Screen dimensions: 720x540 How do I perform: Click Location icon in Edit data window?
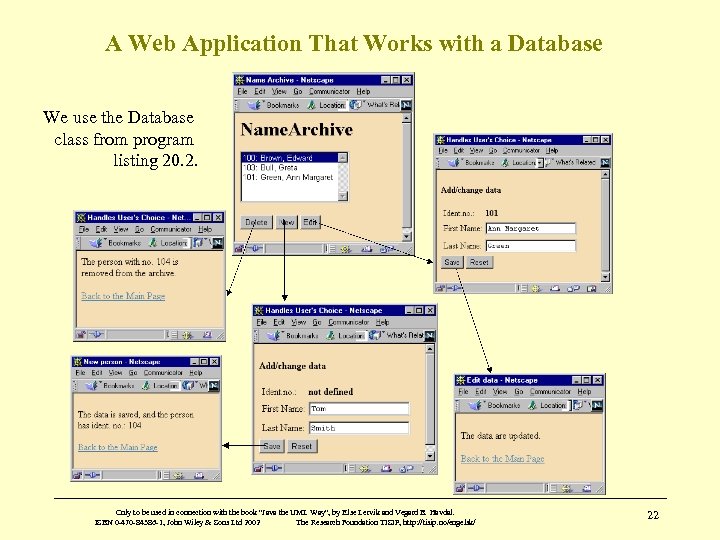coord(533,405)
